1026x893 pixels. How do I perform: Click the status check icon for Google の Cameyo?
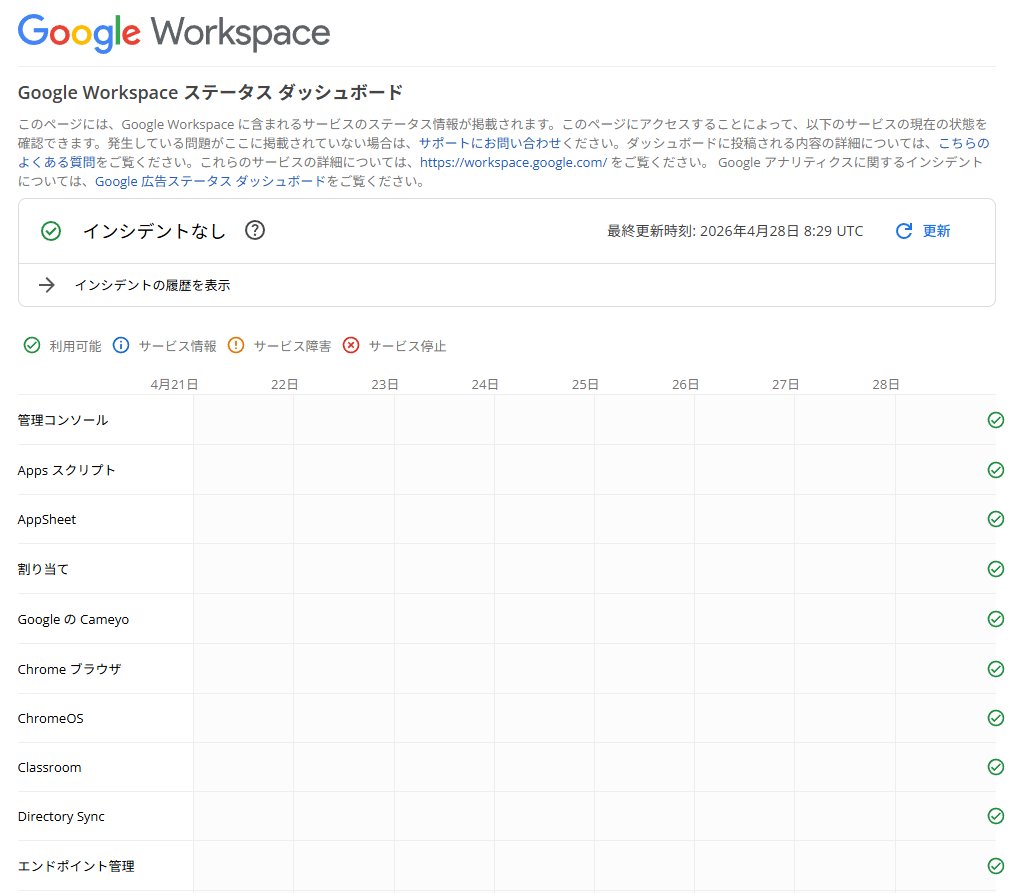point(995,619)
